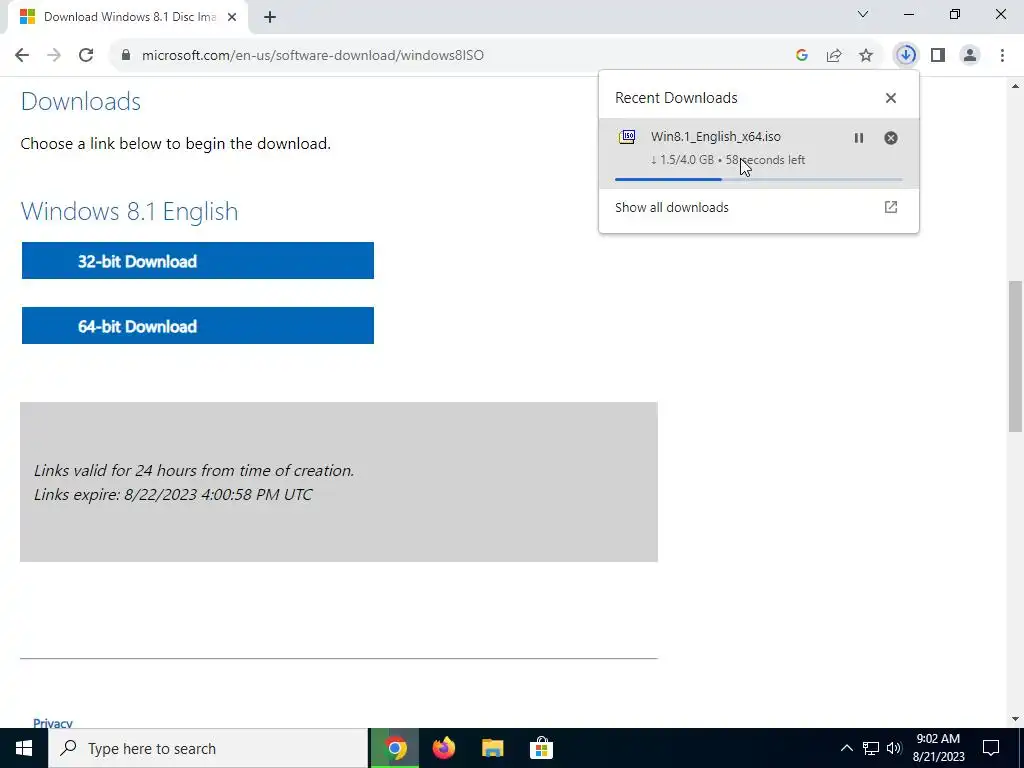Open the Privacy link
Viewport: 1024px width, 768px height.
coord(53,723)
